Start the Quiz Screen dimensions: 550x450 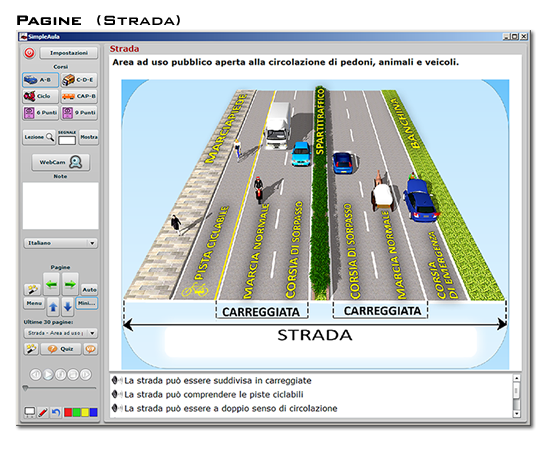(x=61, y=349)
